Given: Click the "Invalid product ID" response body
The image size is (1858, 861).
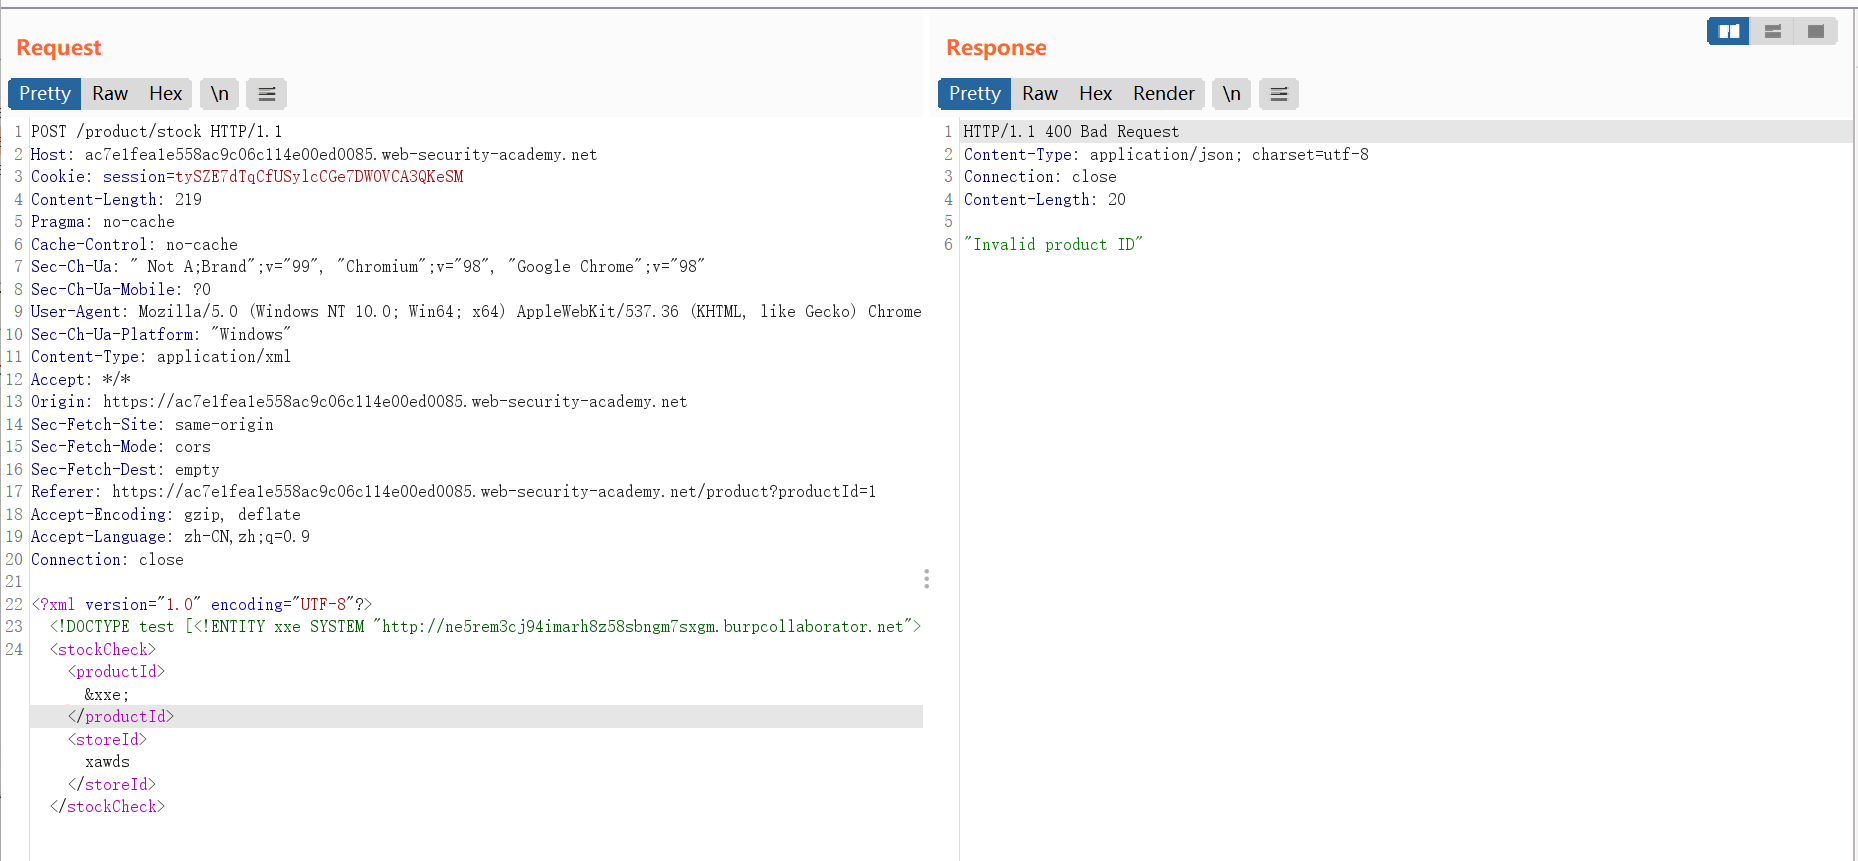Looking at the screenshot, I should click(x=1053, y=245).
